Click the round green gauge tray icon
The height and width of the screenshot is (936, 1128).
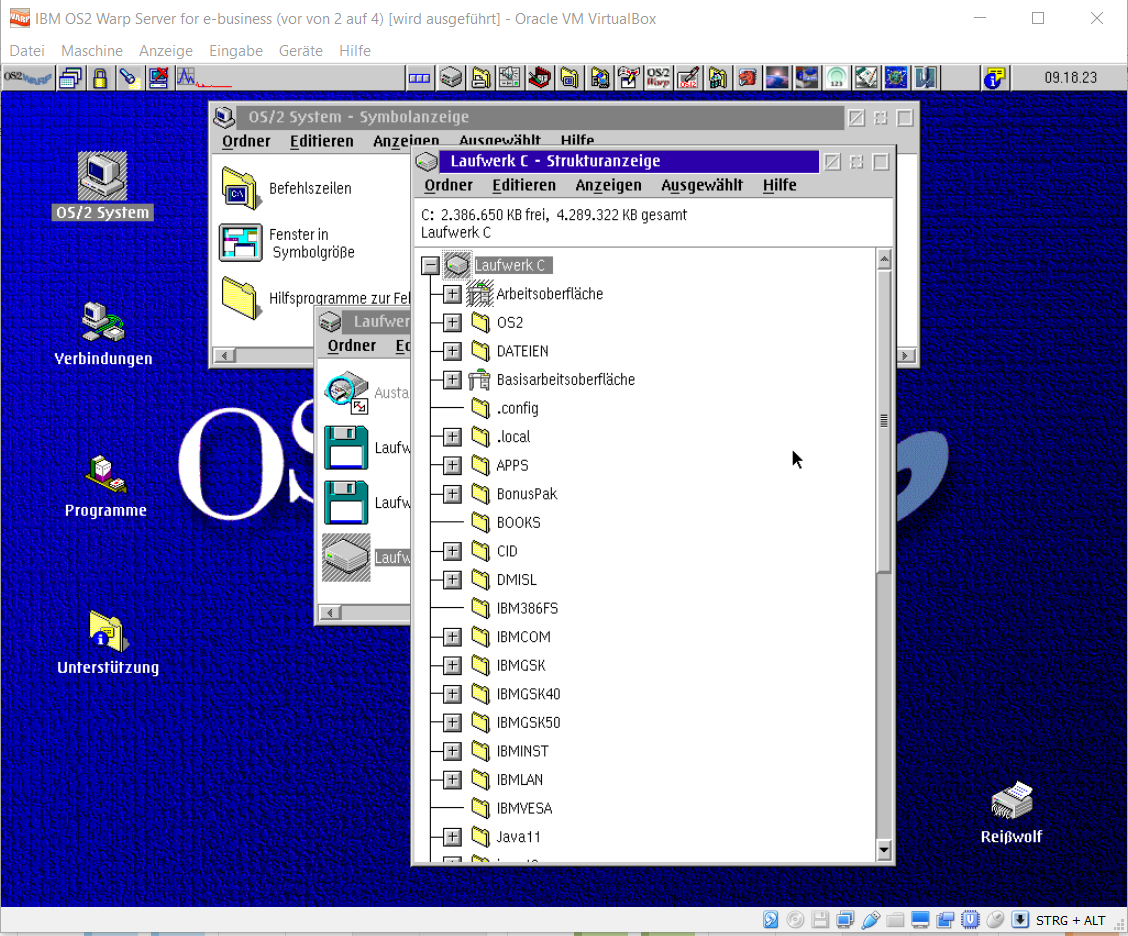pos(836,78)
